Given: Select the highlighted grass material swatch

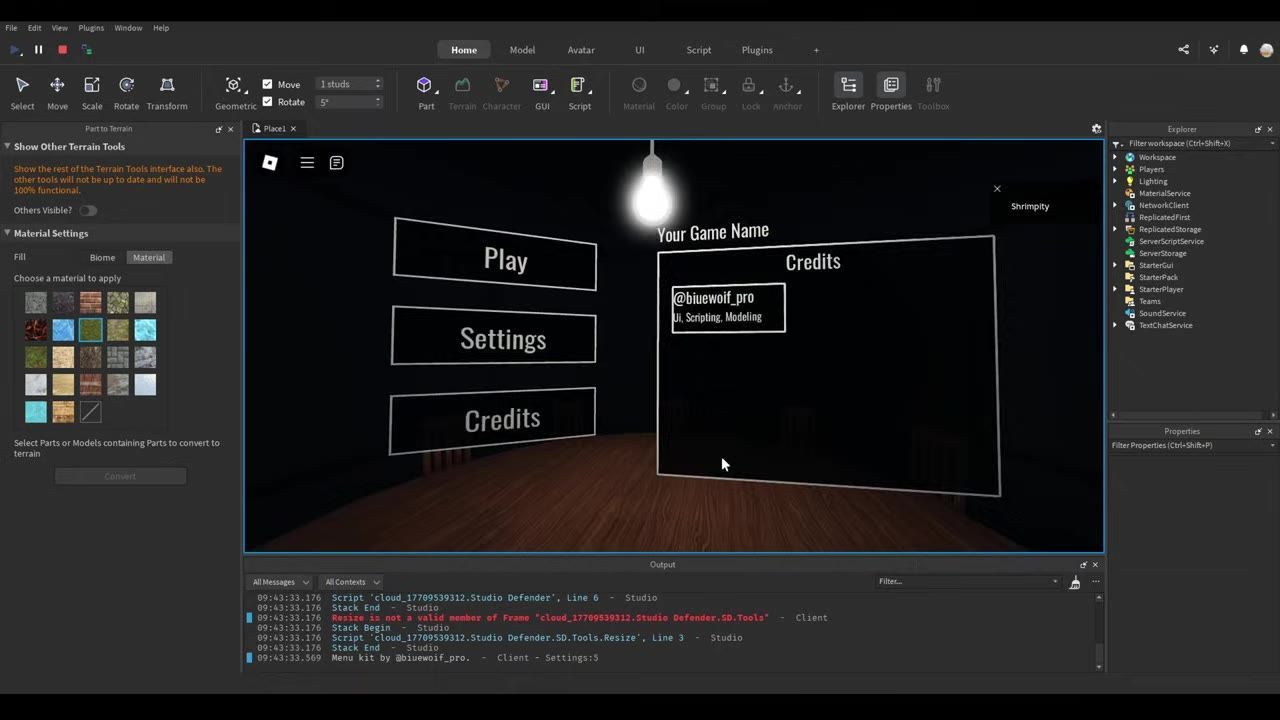Looking at the screenshot, I should 91,330.
